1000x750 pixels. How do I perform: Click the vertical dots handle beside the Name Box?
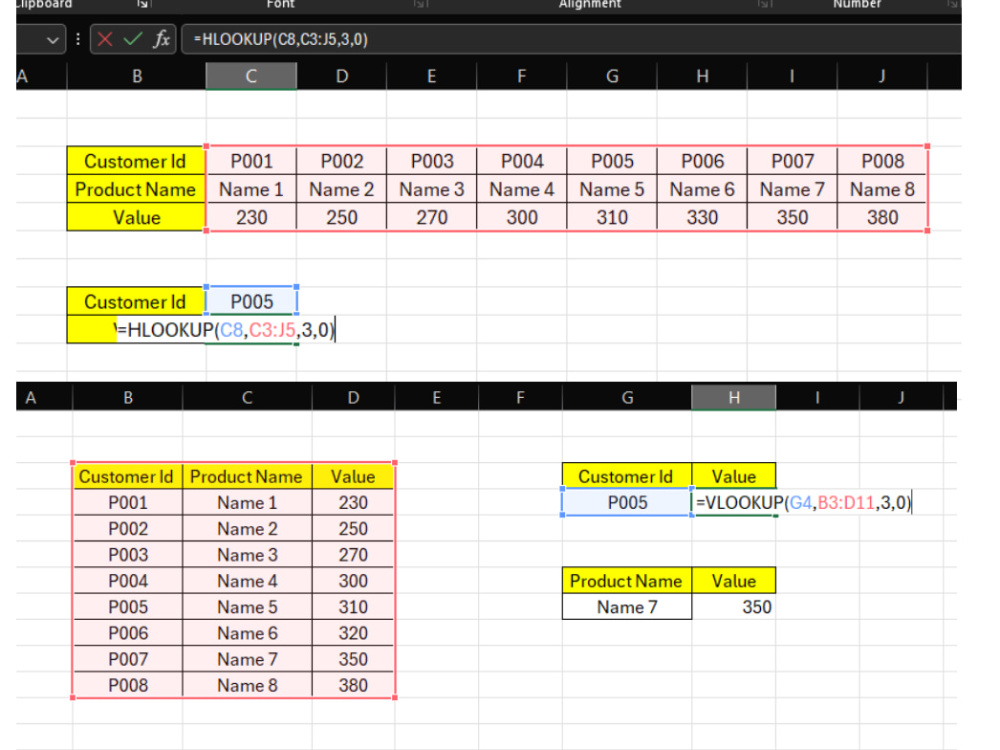78,40
